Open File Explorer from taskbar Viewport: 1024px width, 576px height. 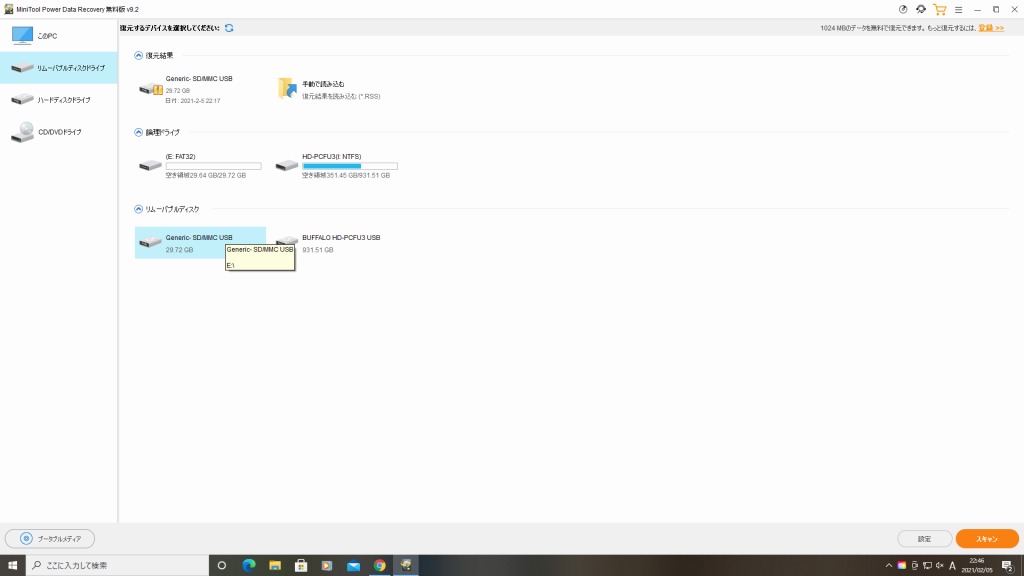click(x=275, y=566)
